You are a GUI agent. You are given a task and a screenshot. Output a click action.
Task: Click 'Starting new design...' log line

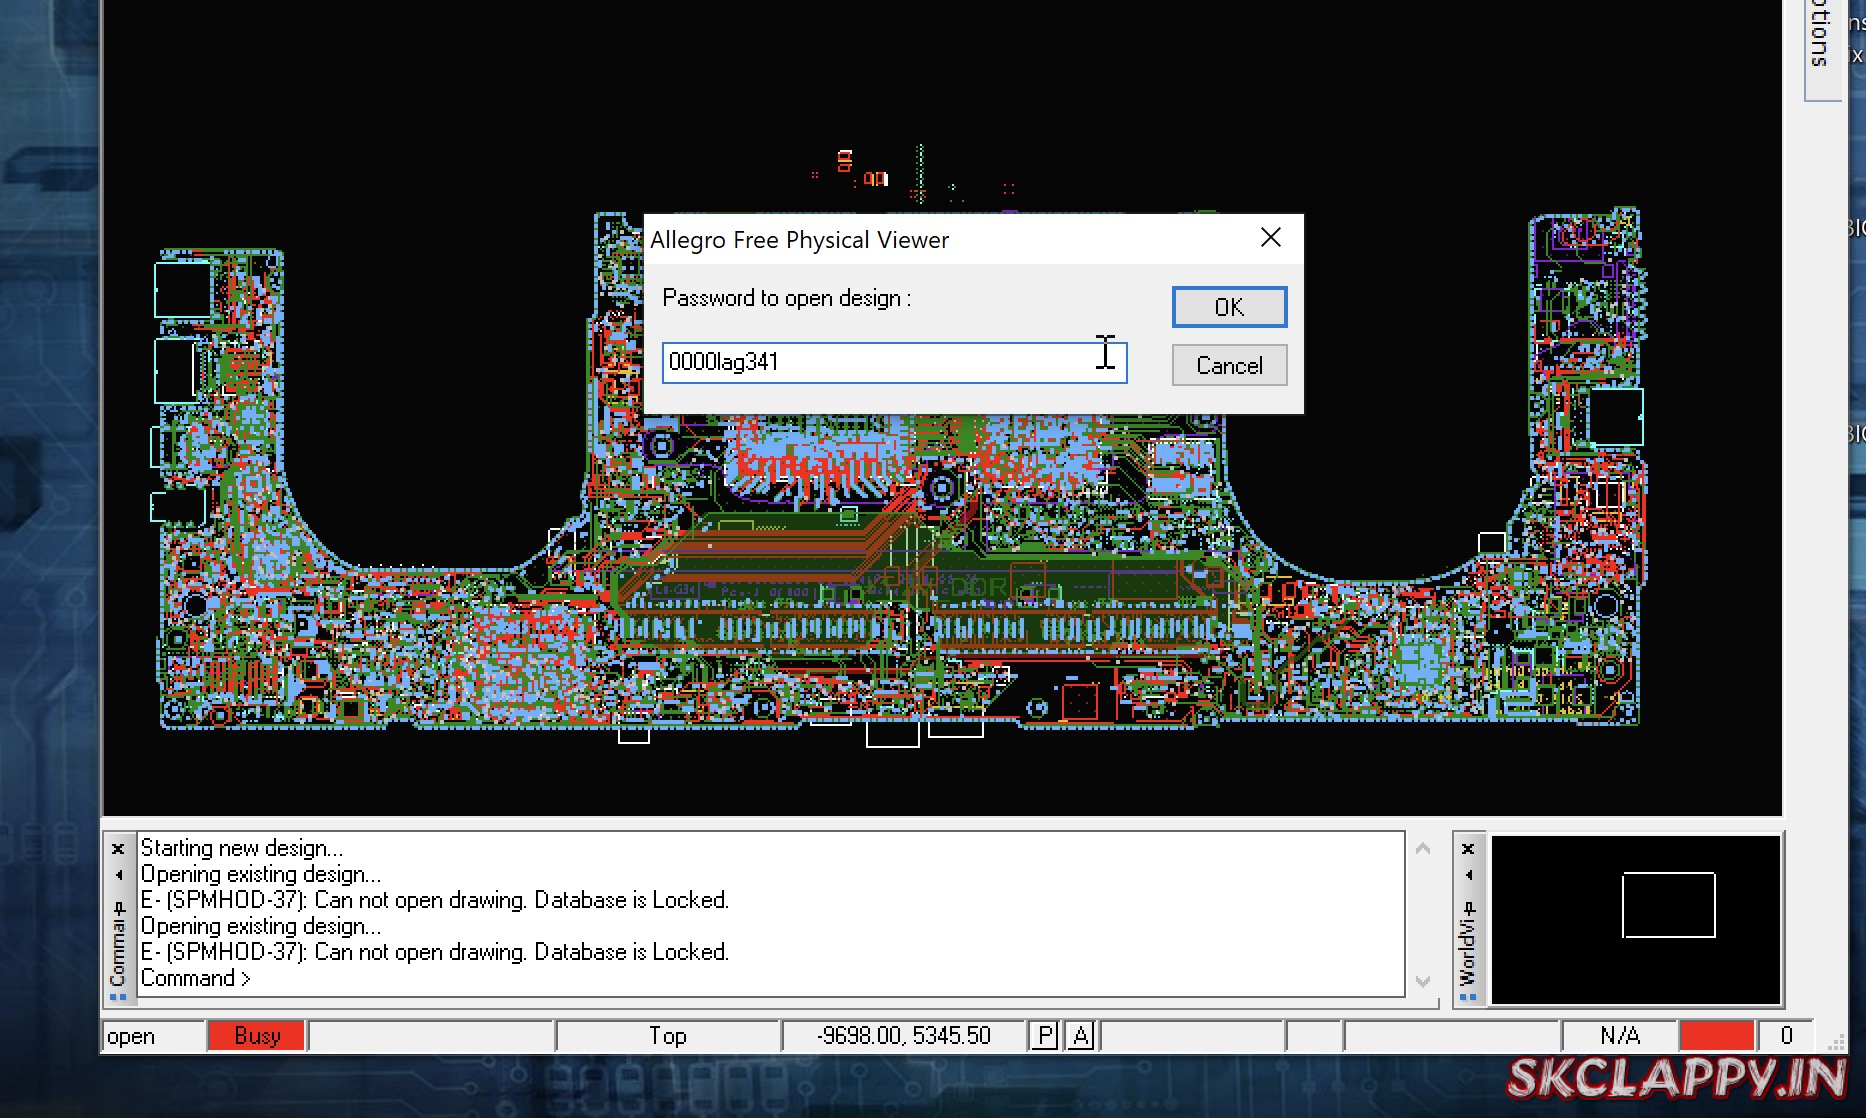pyautogui.click(x=241, y=848)
